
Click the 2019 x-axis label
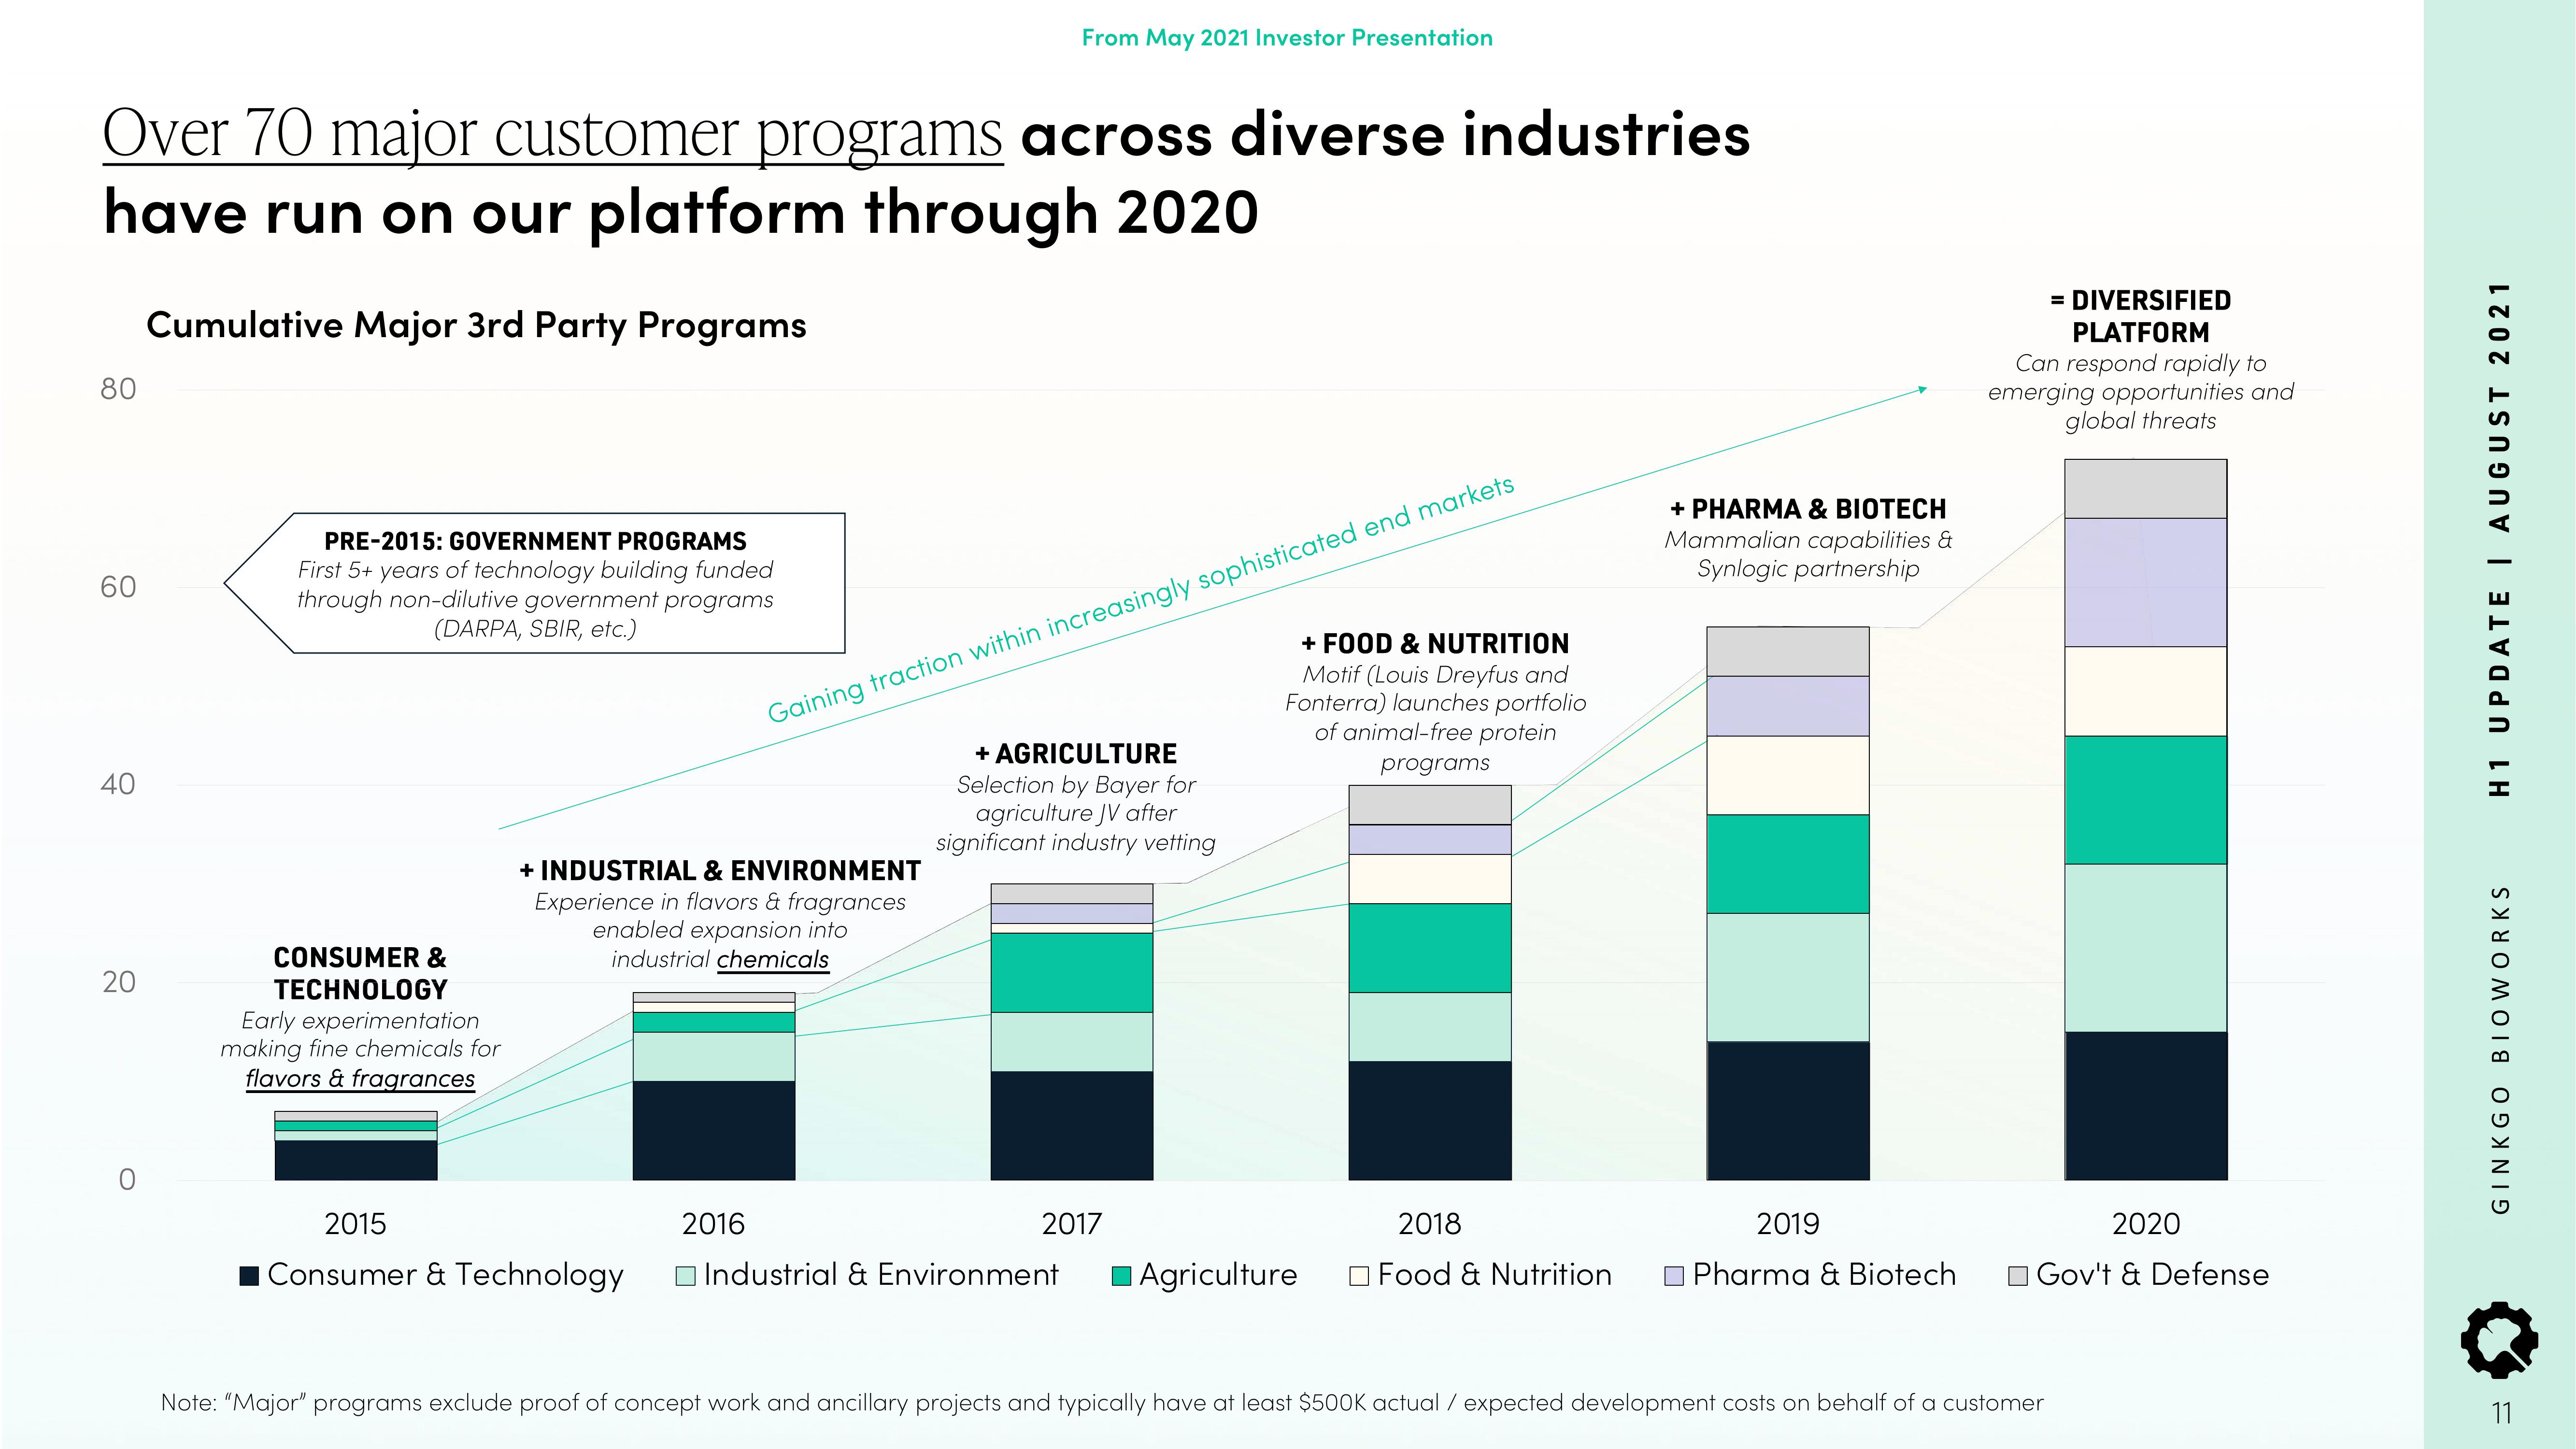coord(1788,1224)
